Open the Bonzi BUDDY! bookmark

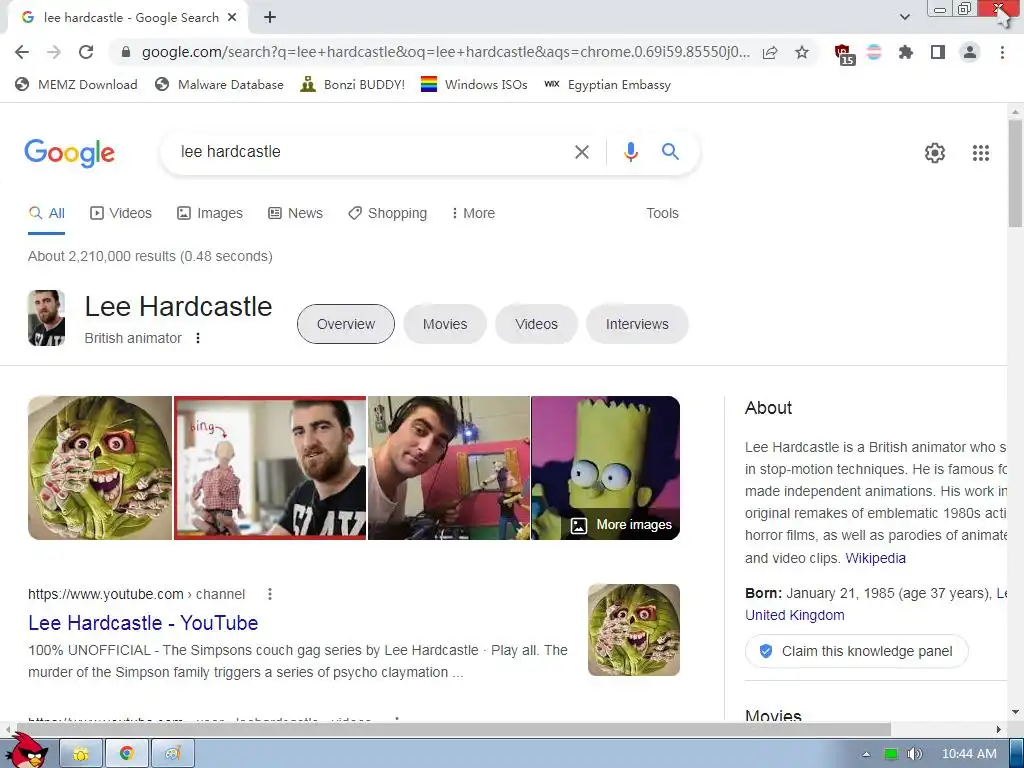point(353,85)
